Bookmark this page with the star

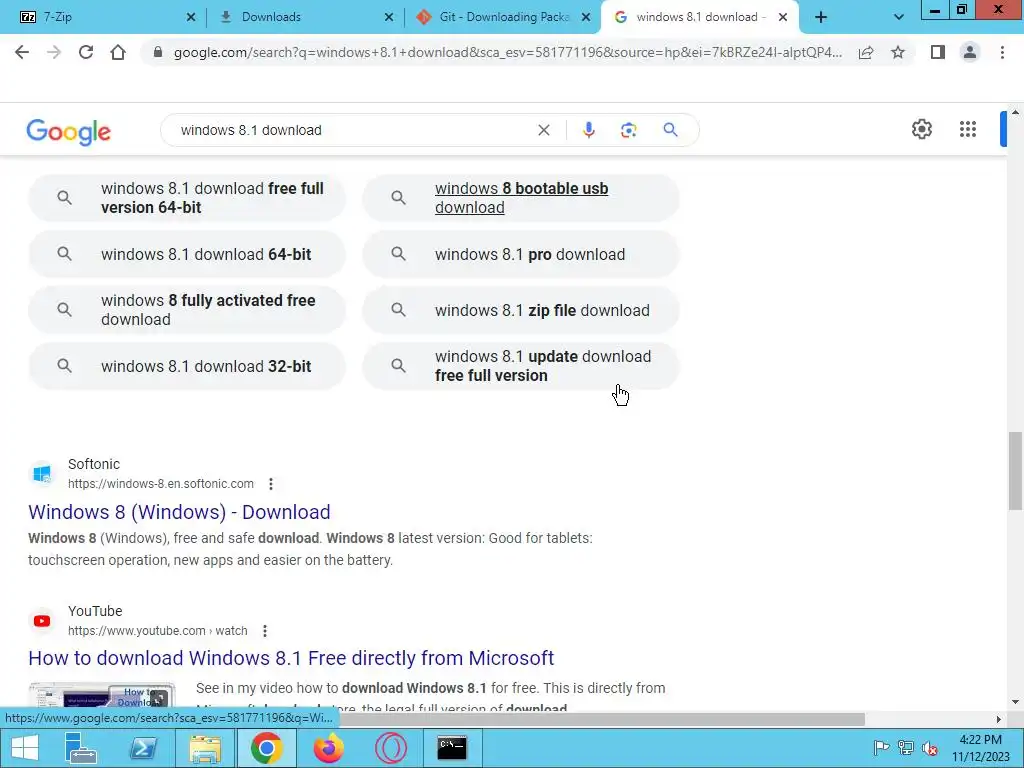coord(898,52)
